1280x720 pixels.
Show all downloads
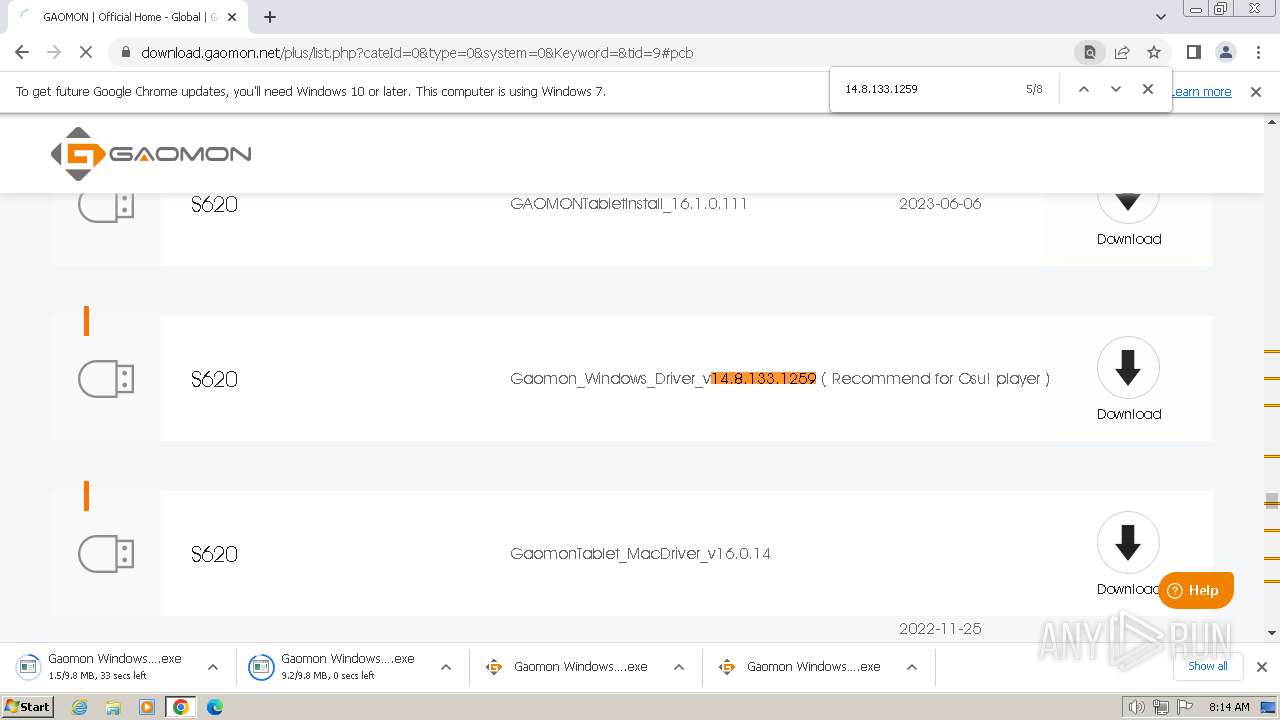1207,666
